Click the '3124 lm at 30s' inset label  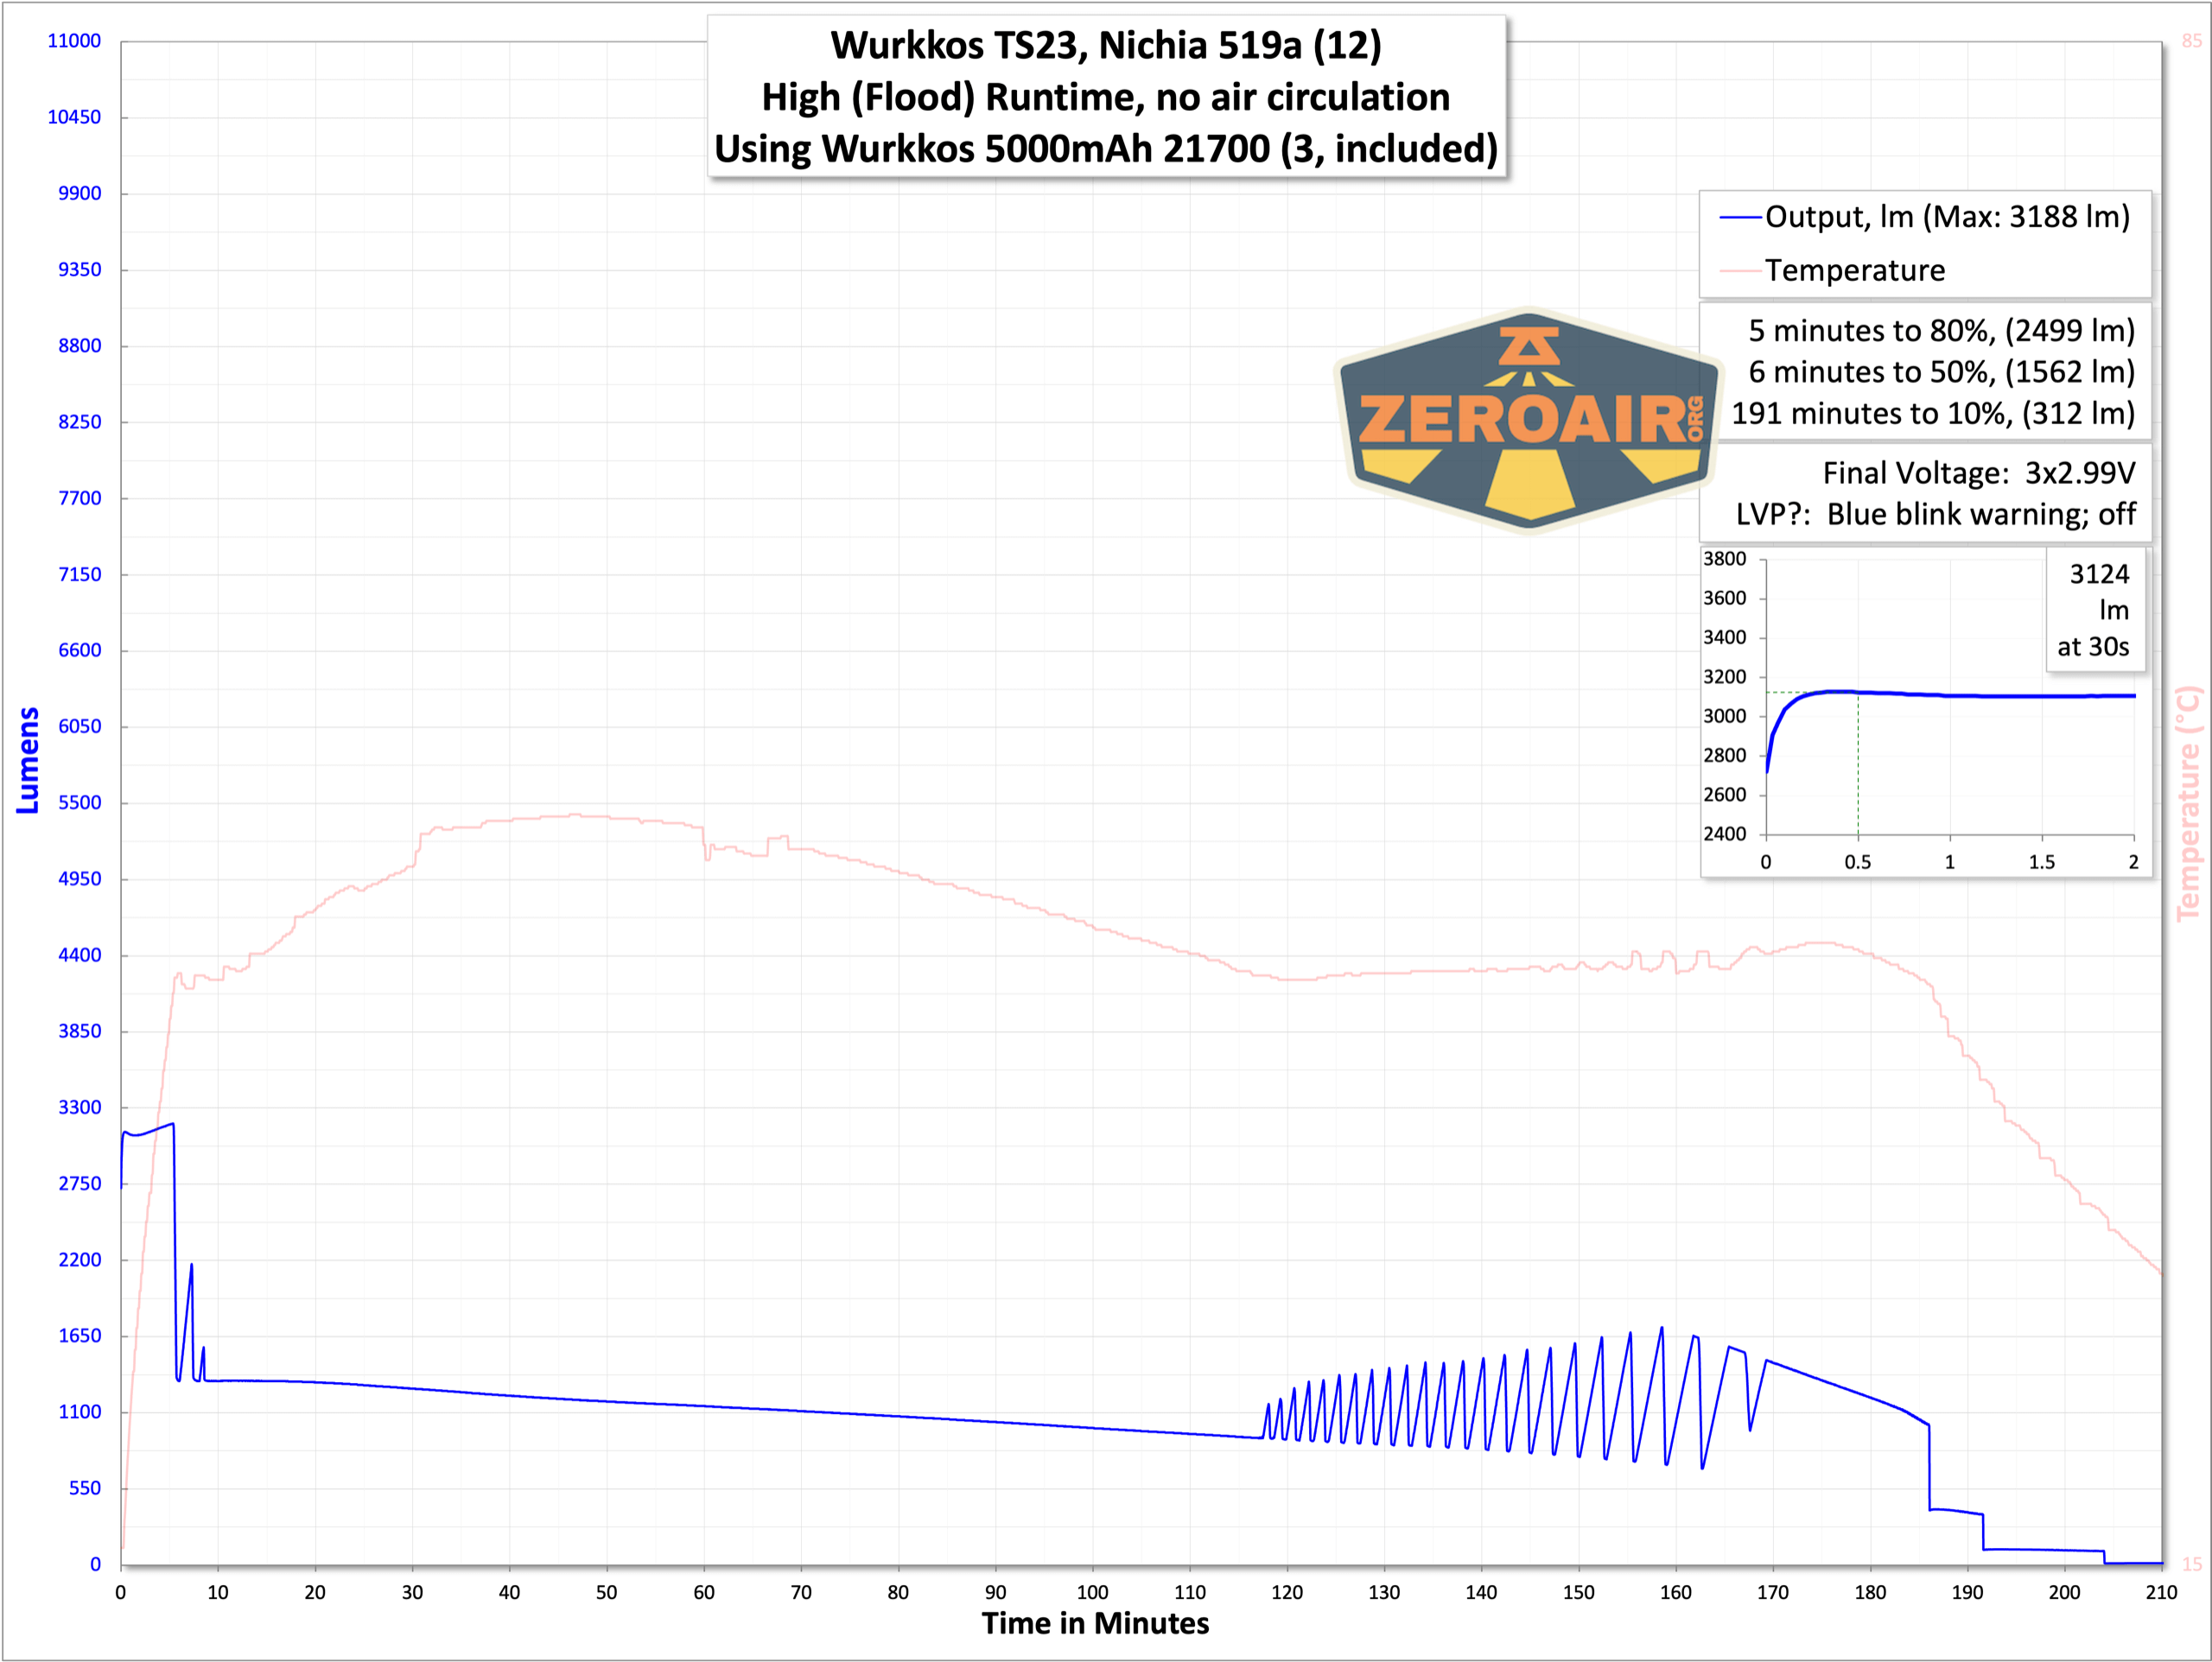coord(2095,610)
